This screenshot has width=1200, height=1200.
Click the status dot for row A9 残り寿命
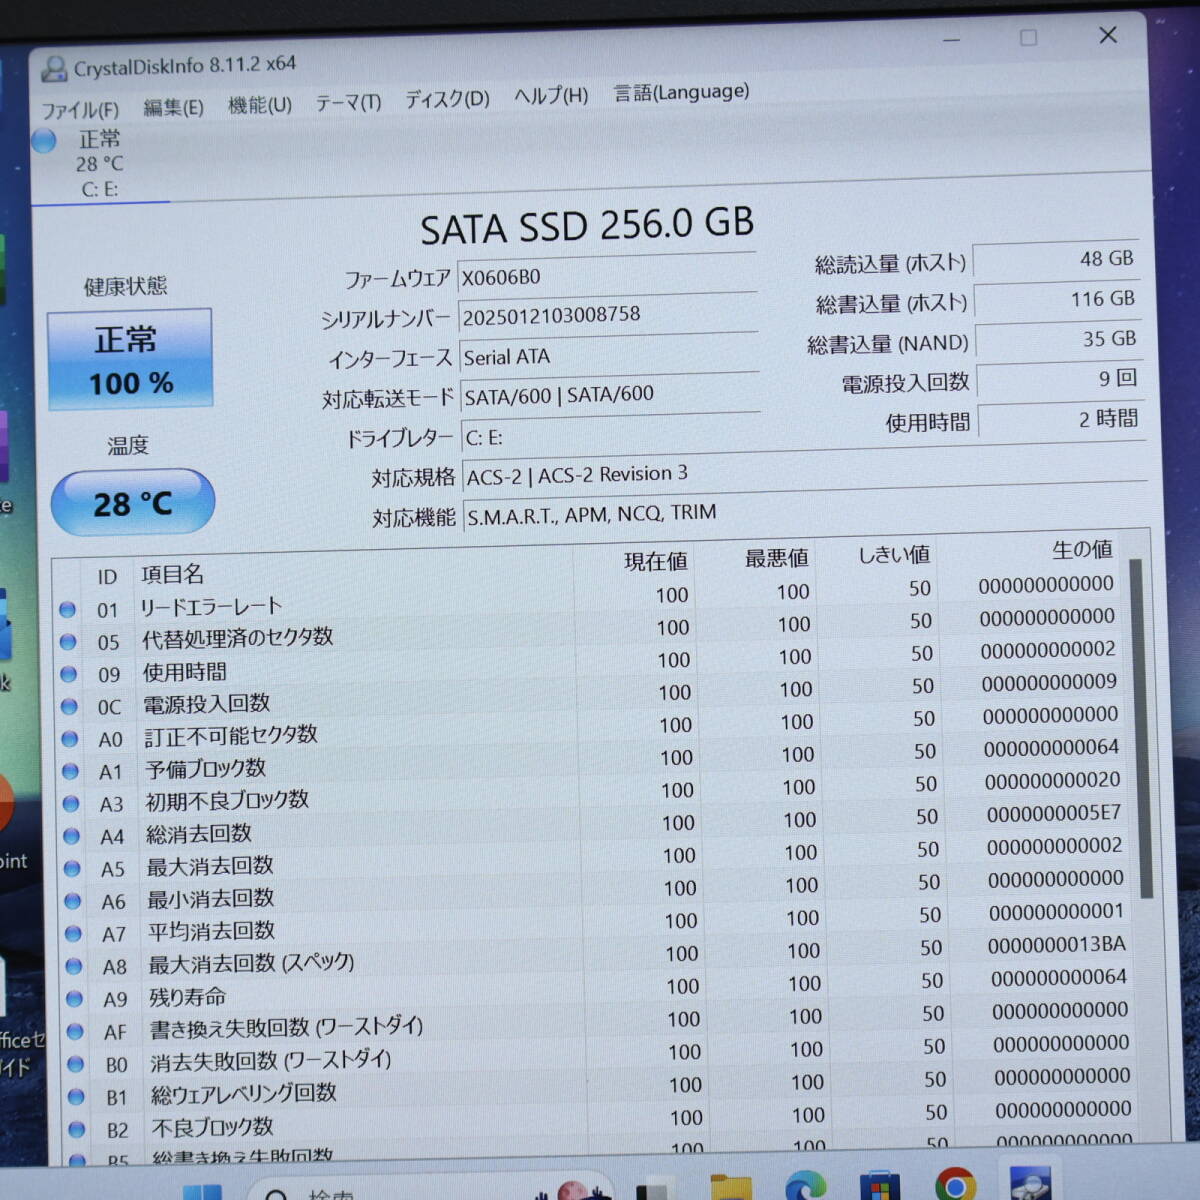pyautogui.click(x=74, y=998)
